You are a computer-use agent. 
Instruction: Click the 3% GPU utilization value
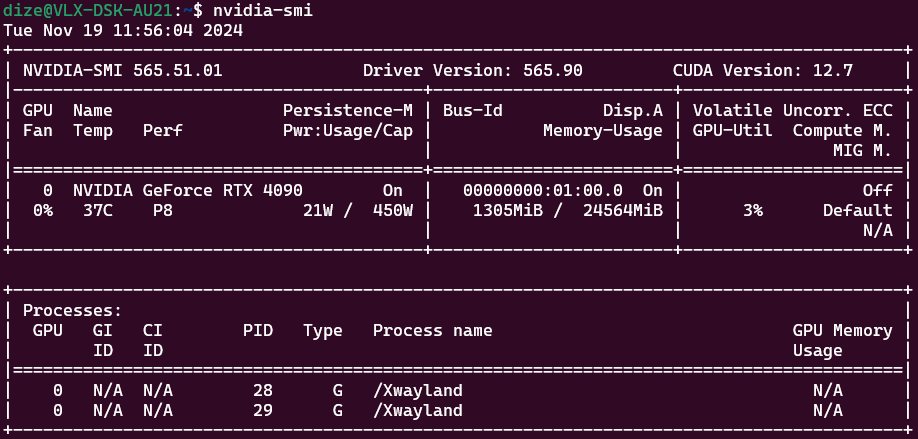coord(752,211)
